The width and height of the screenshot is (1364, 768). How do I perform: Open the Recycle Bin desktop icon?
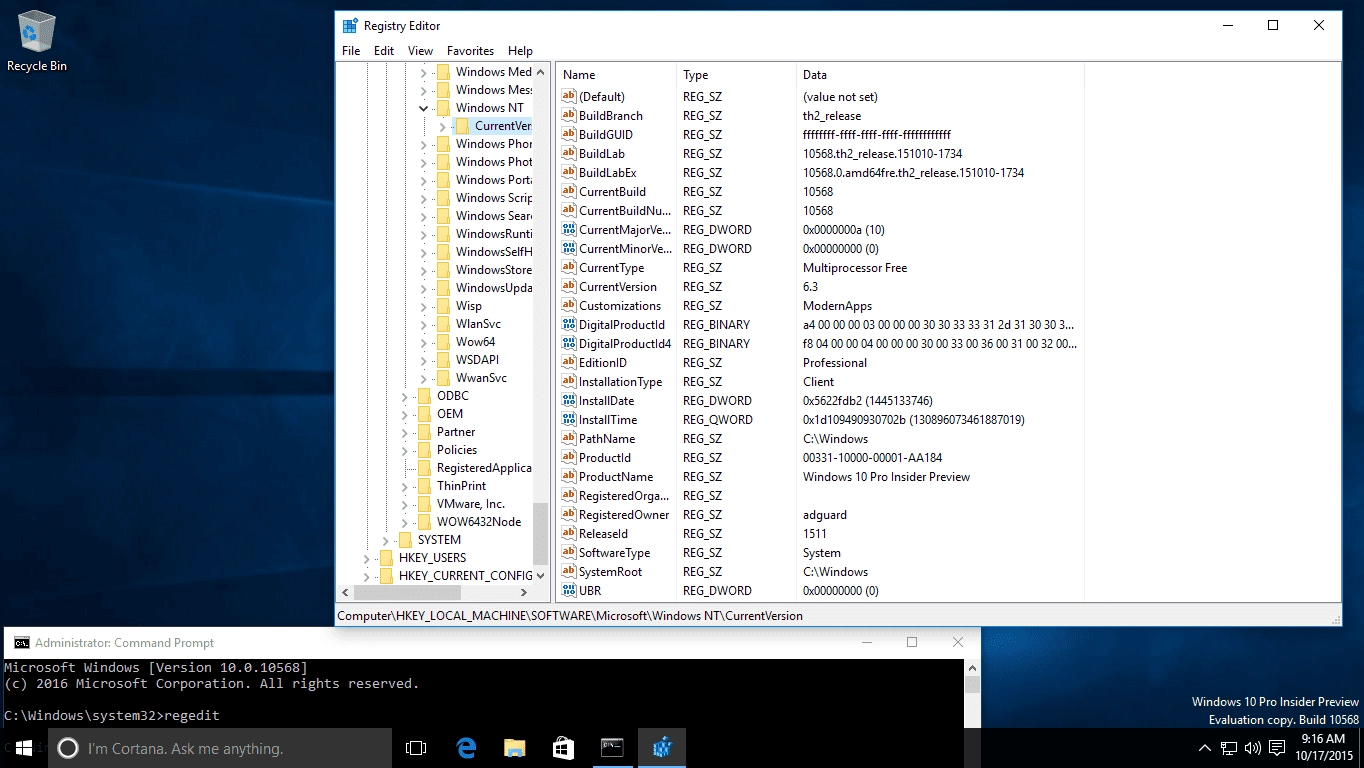coord(36,42)
